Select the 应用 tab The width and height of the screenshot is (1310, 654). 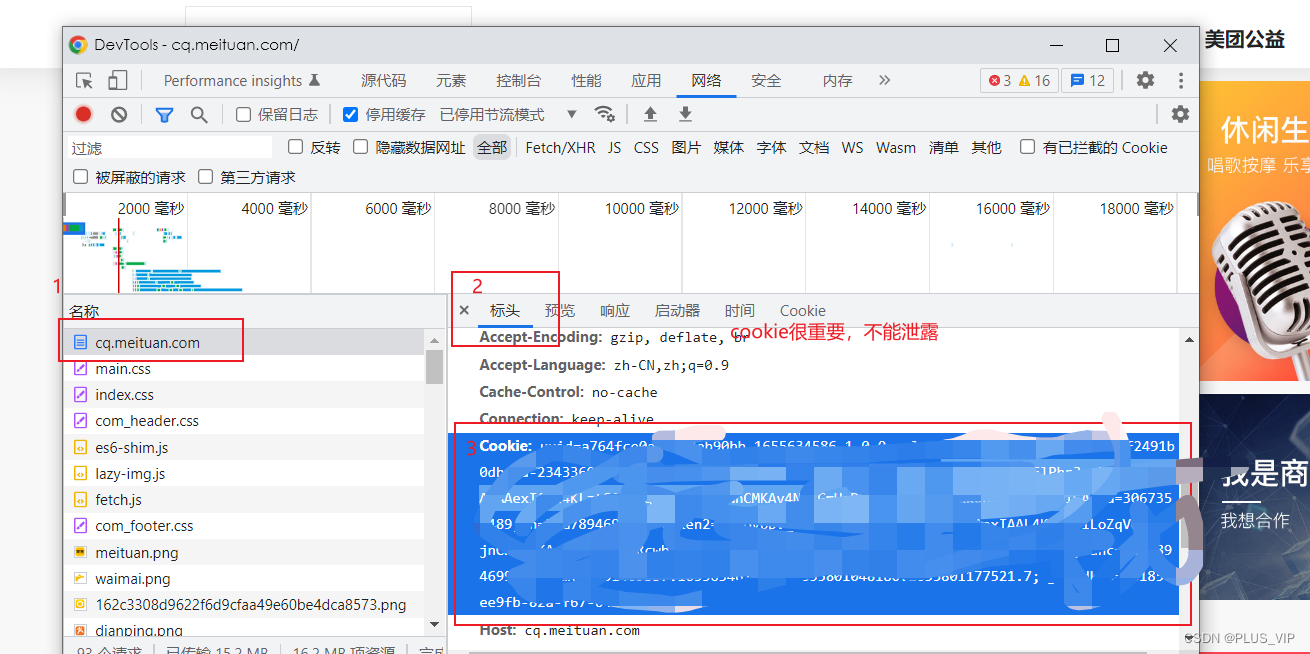pos(646,81)
